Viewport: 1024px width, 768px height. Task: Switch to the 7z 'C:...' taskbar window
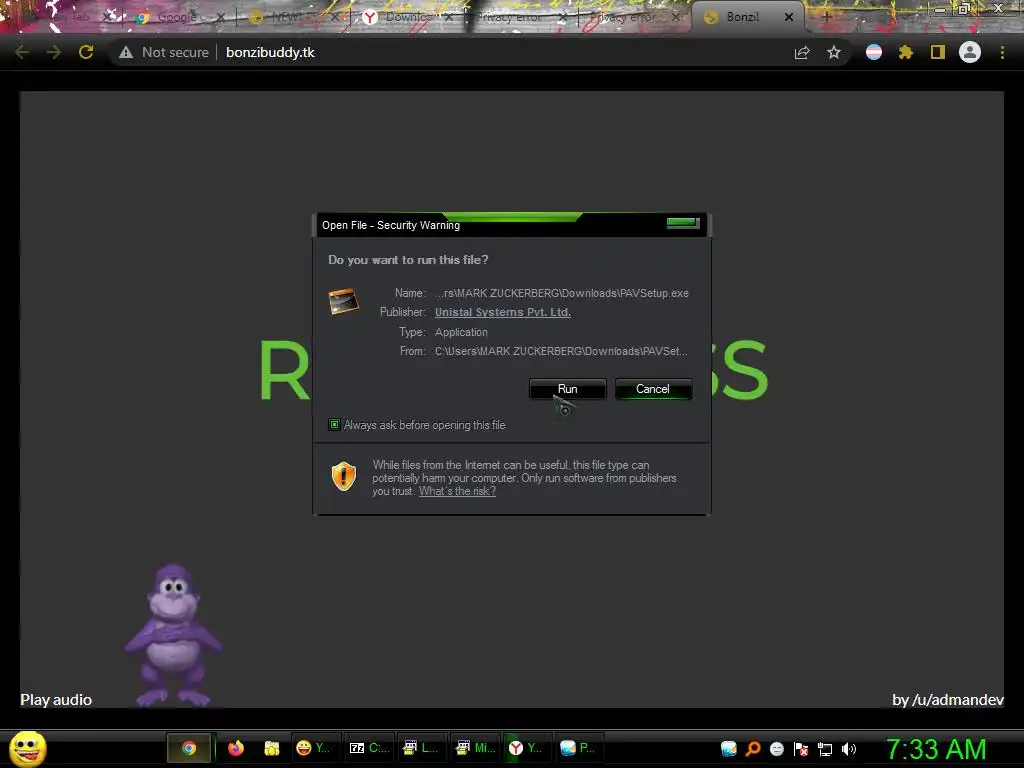368,748
